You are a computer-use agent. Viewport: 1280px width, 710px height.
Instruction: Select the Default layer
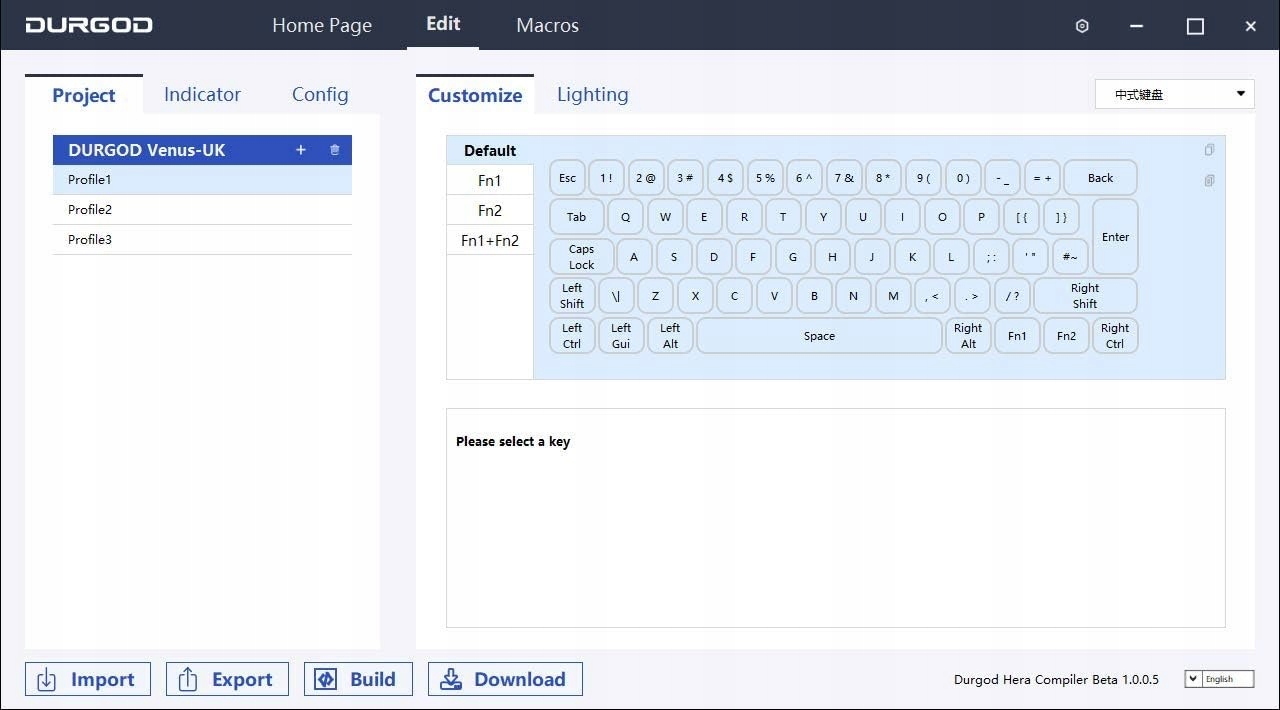click(x=490, y=150)
